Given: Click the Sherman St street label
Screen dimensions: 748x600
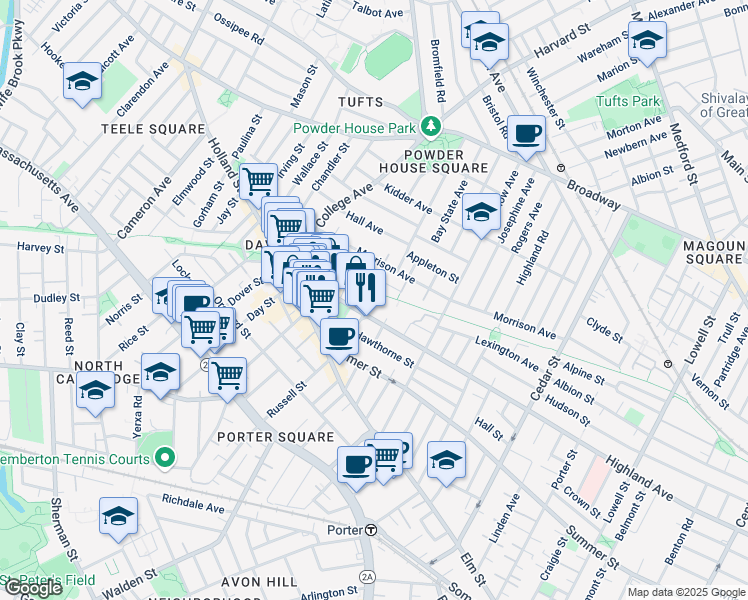Looking at the screenshot, I should coord(63,529).
